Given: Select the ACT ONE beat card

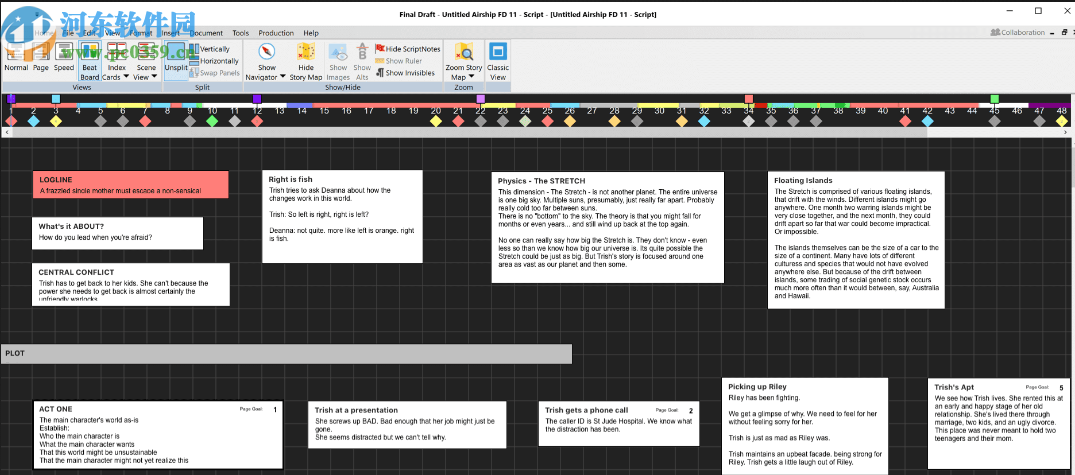Looking at the screenshot, I should pos(158,435).
